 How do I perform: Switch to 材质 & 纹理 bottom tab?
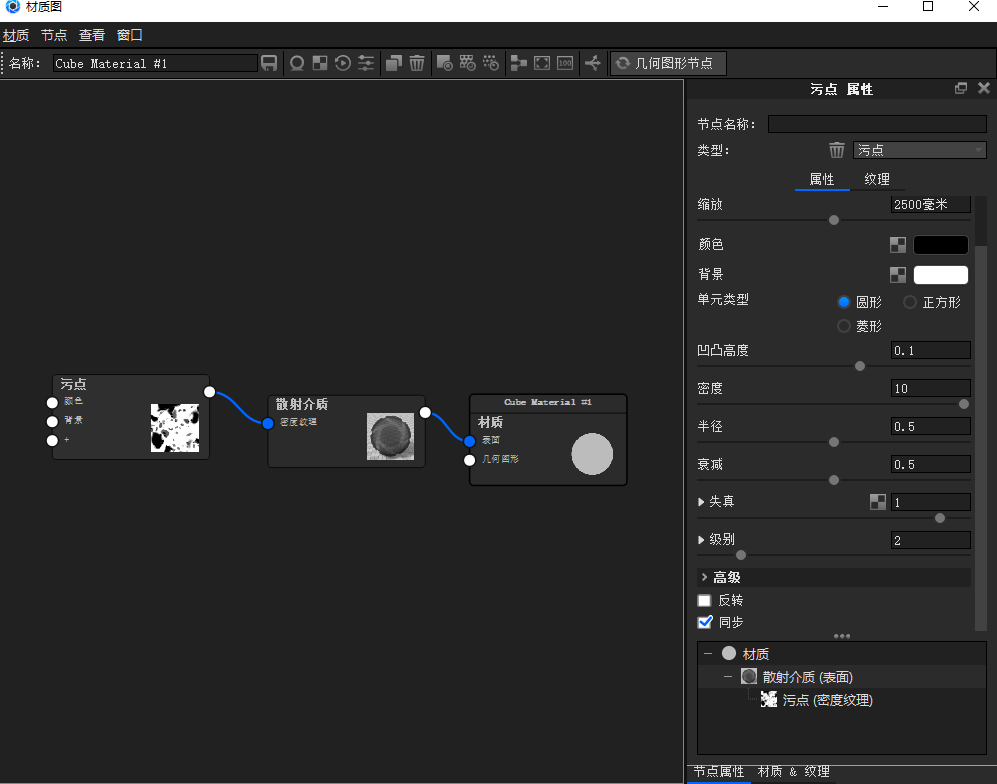pyautogui.click(x=794, y=772)
